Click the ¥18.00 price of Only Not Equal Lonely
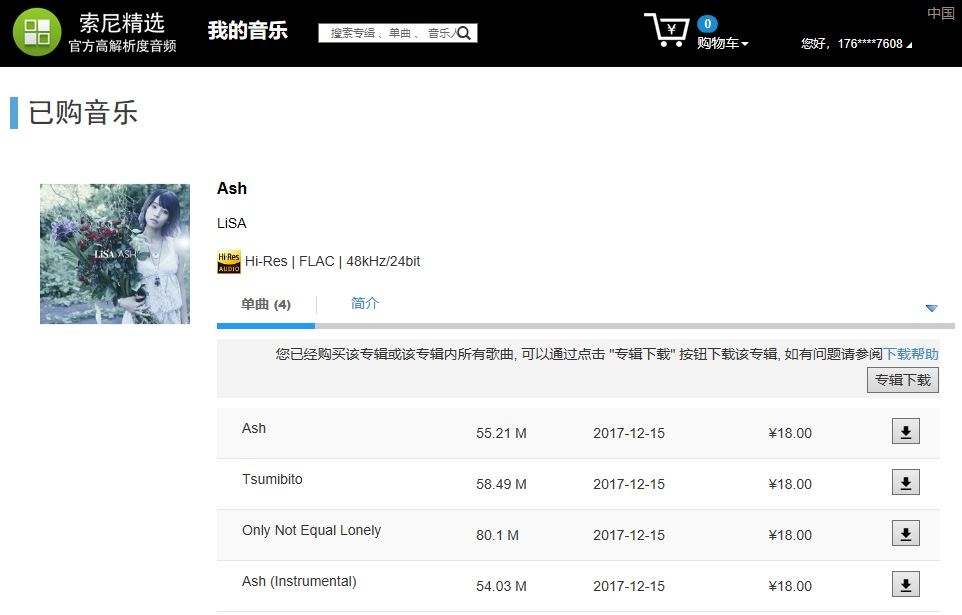Image resolution: width=962 pixels, height=615 pixels. tap(790, 535)
